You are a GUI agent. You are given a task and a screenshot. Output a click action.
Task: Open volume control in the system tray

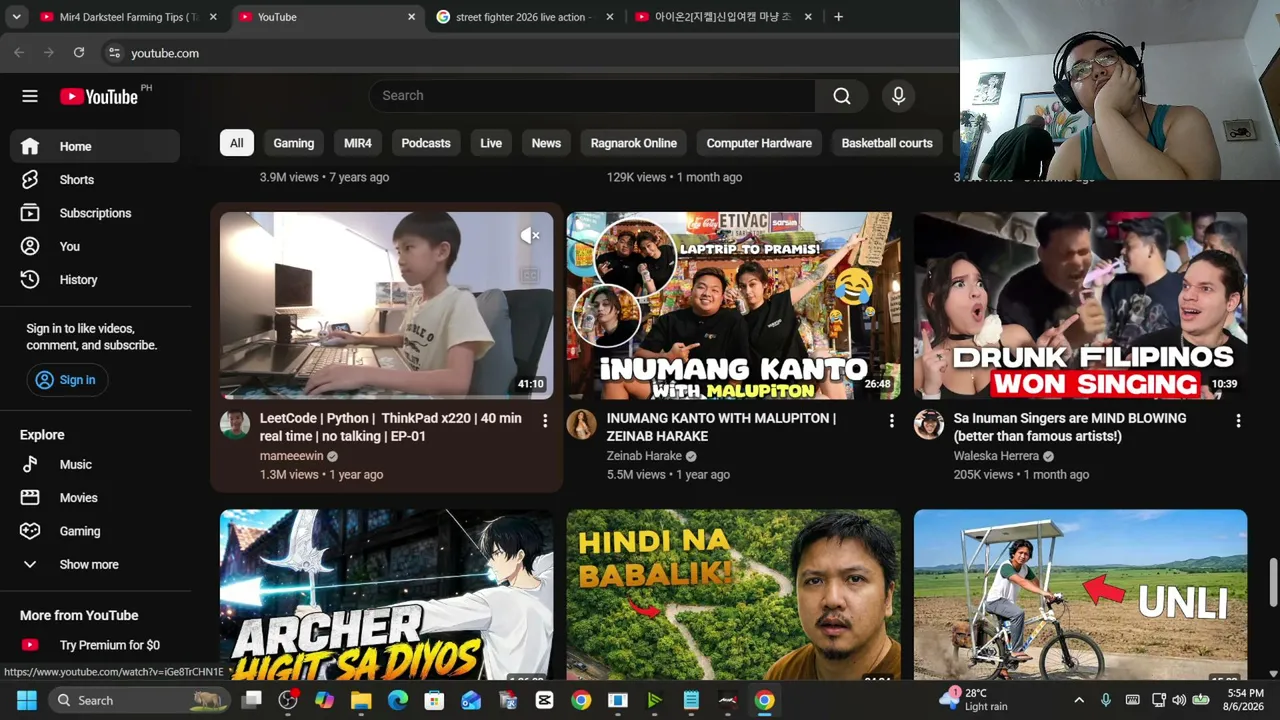coord(1179,700)
